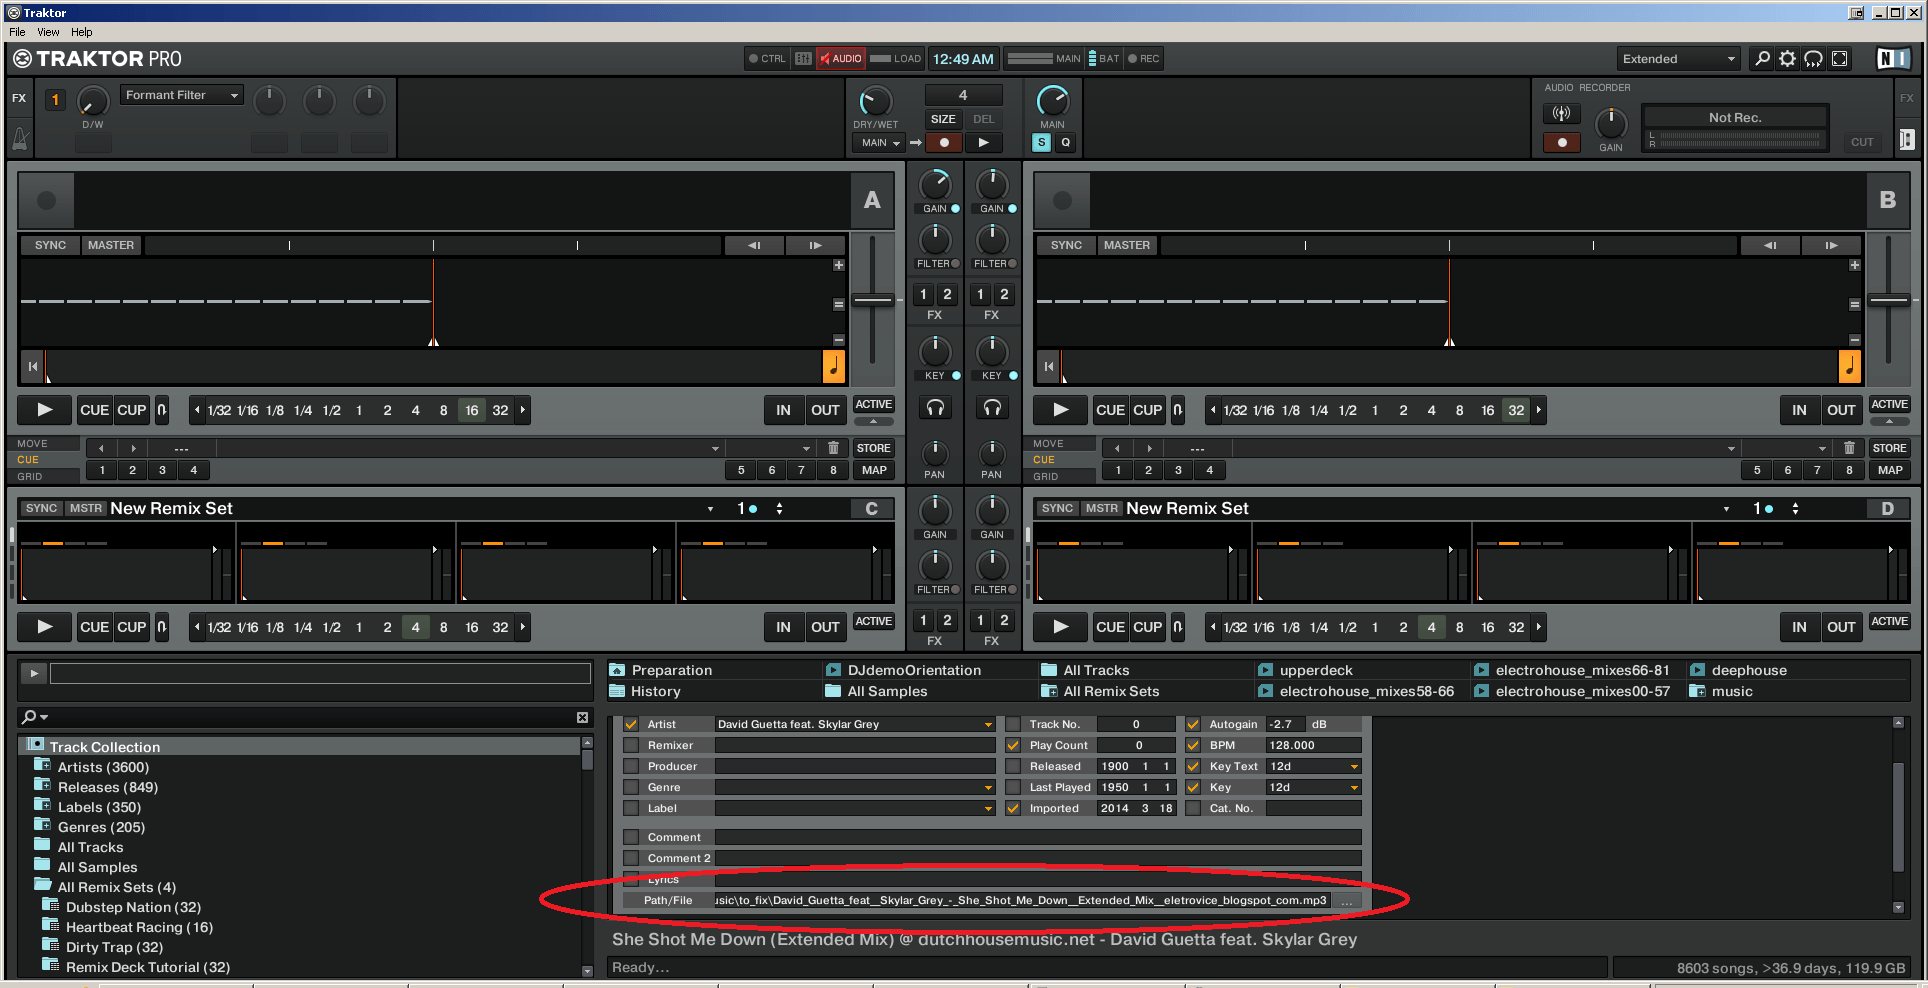This screenshot has width=1928, height=988.
Task: Click Deck A flux mode icon
Action: tap(162, 410)
